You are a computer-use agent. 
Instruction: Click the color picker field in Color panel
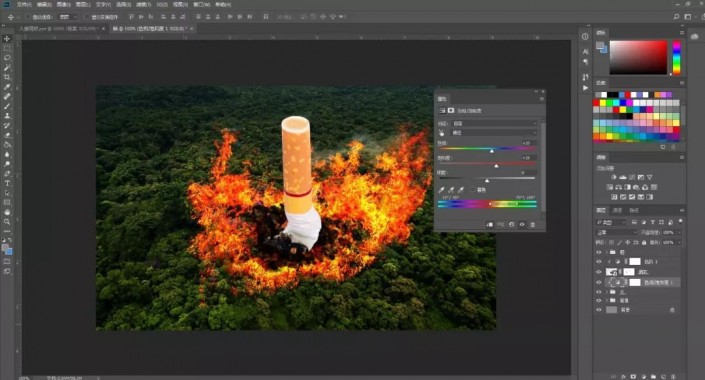[638, 57]
